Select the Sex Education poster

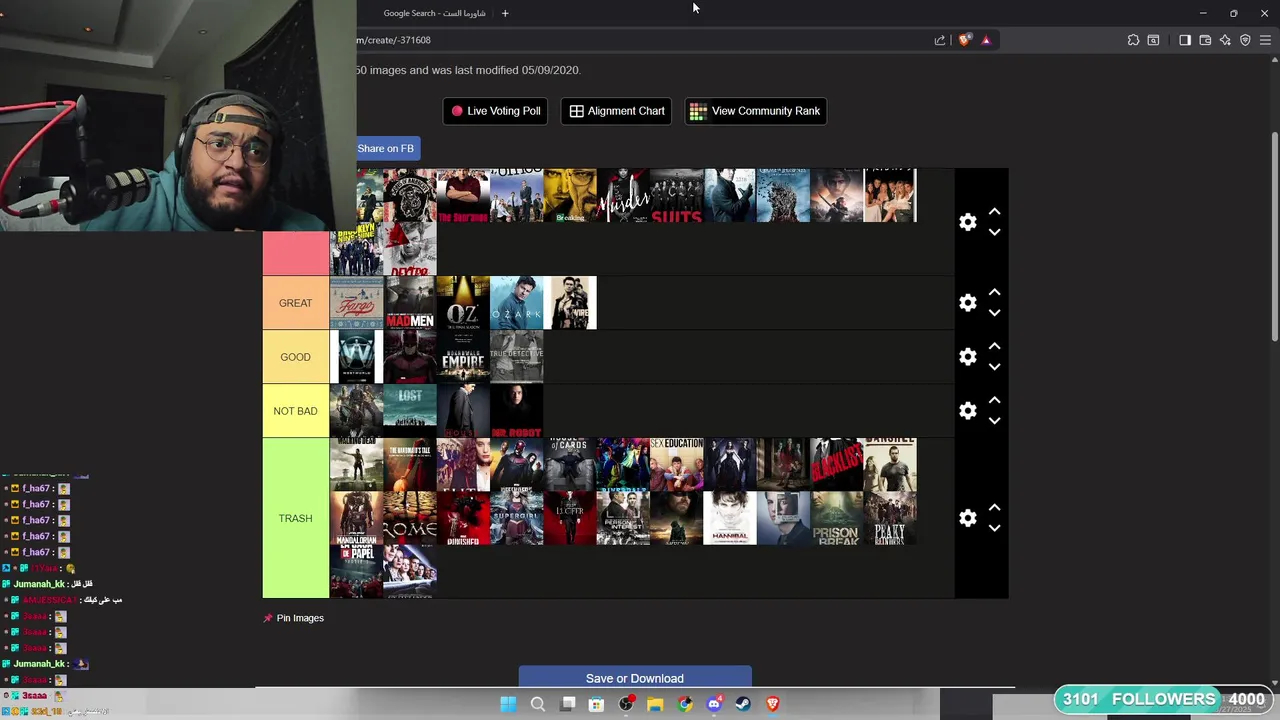coord(677,465)
